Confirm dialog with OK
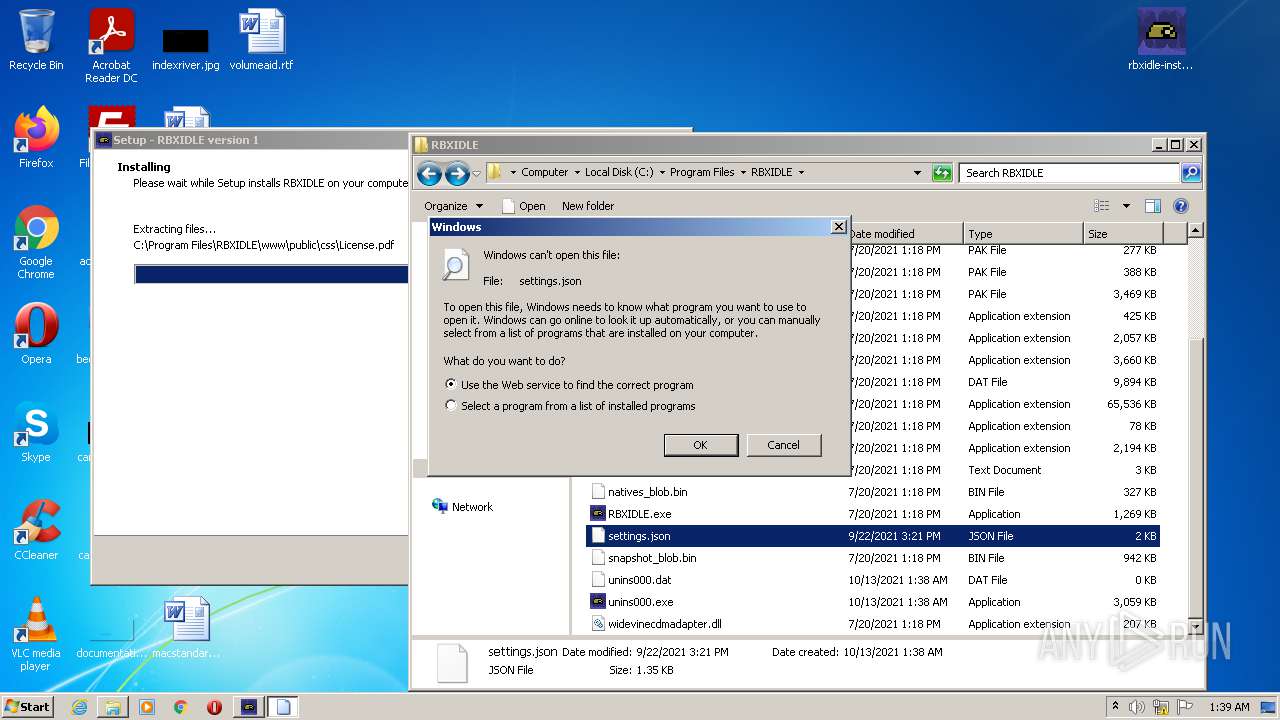 click(700, 445)
